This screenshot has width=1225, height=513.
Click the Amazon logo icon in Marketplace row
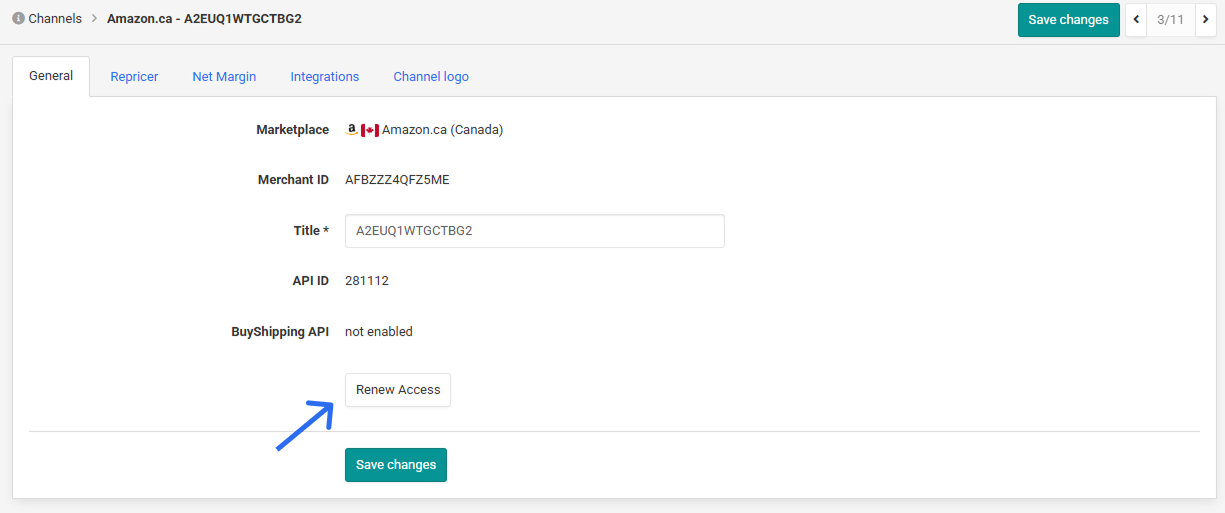pyautogui.click(x=352, y=130)
